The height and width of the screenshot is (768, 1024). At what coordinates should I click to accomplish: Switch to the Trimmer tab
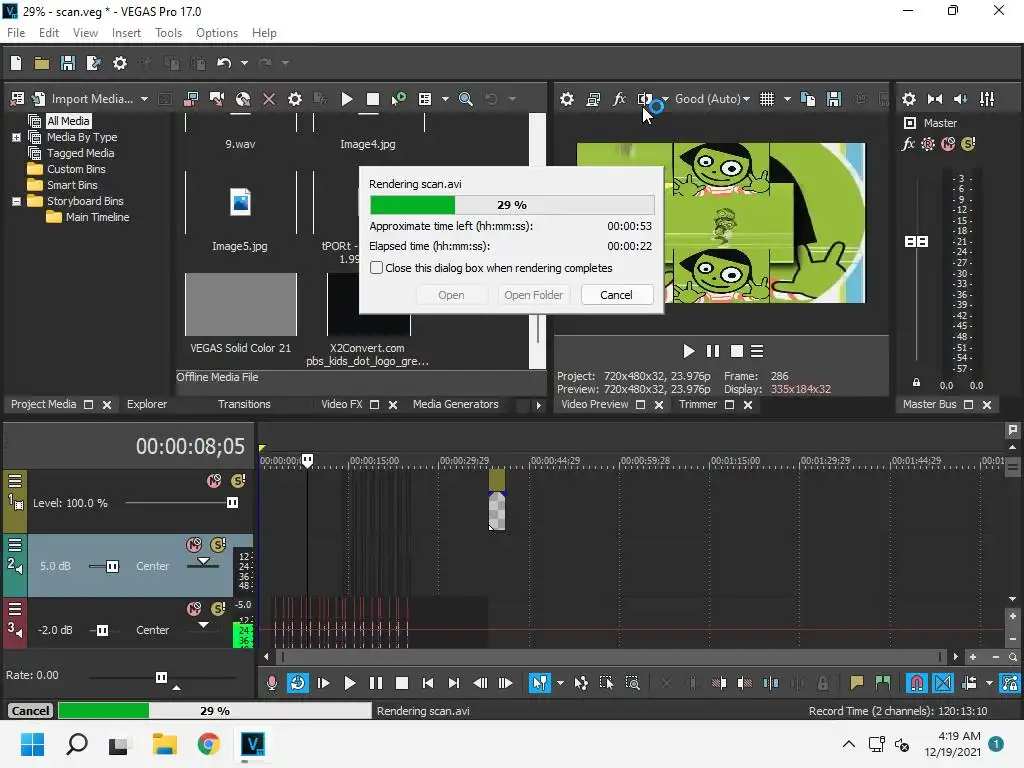click(697, 404)
